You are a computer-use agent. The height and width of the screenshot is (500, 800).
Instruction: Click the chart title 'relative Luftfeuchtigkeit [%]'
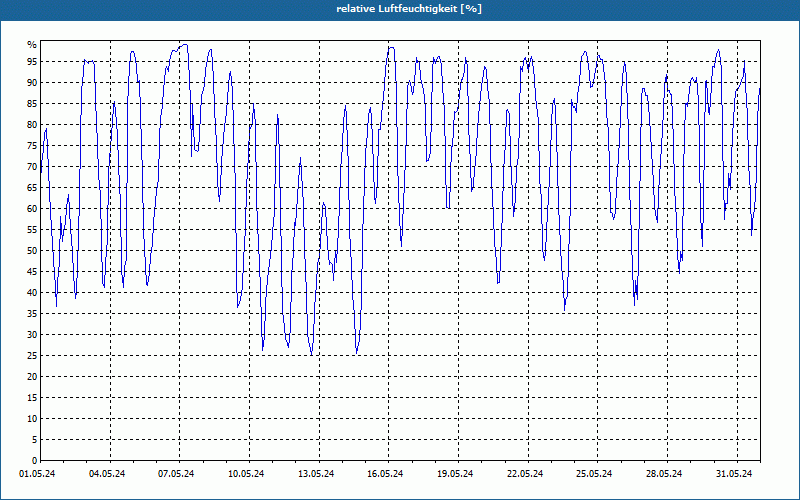409,9
